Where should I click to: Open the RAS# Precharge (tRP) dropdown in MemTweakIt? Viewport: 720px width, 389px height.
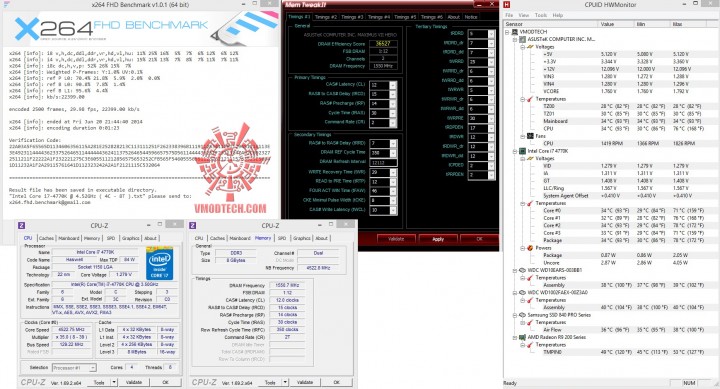[x=393, y=104]
